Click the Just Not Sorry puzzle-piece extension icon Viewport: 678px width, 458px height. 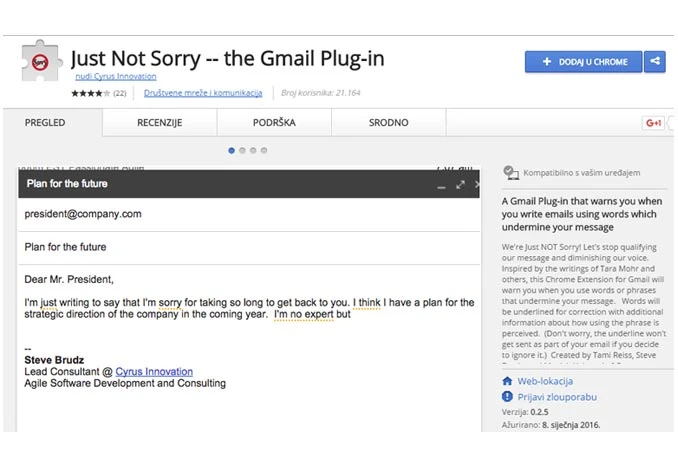[x=40, y=61]
